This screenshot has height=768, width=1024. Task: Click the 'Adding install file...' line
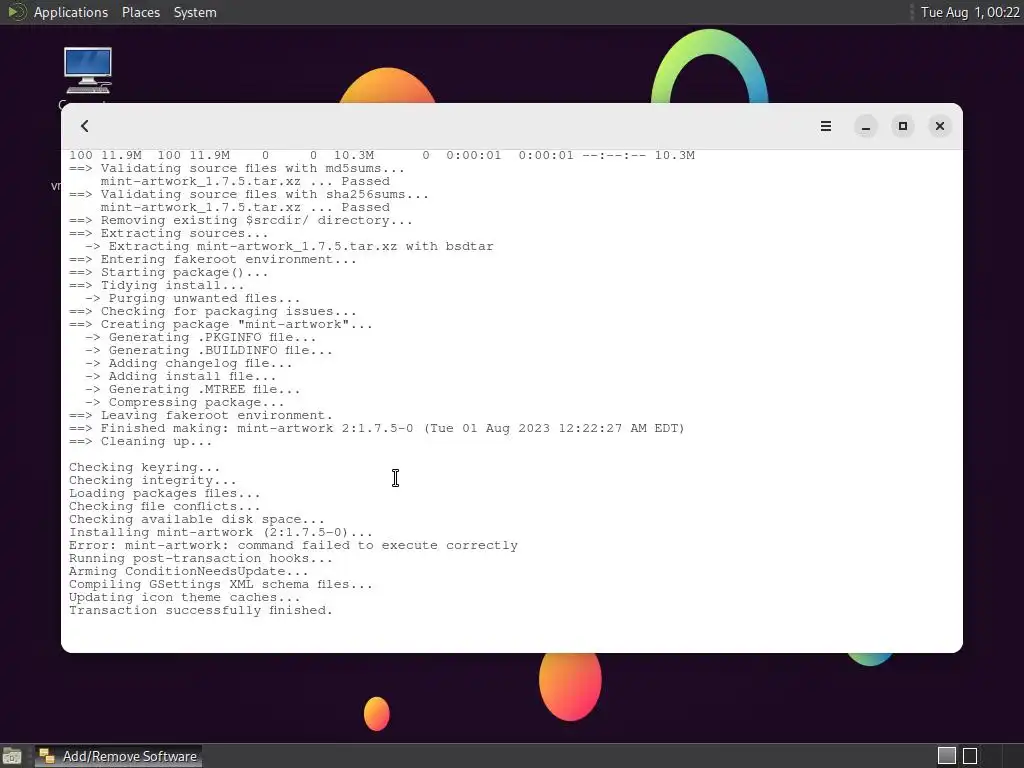pyautogui.click(x=180, y=376)
